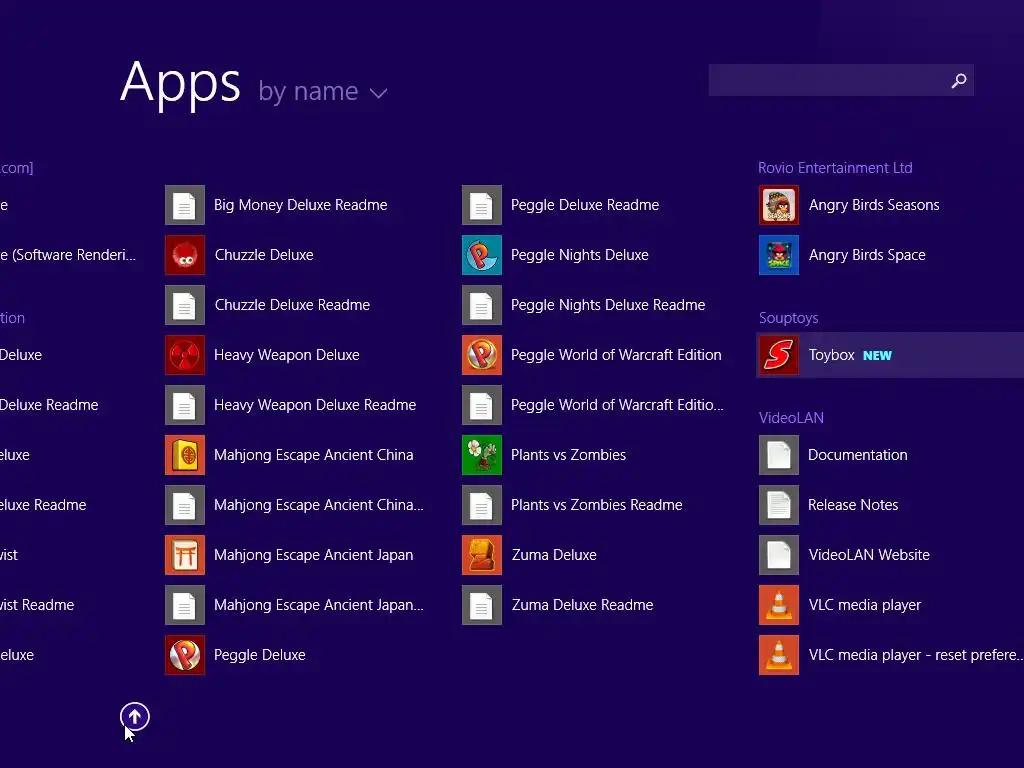Click the 'Heavy Weapon Deluxe' label text
The width and height of the screenshot is (1024, 768).
287,355
